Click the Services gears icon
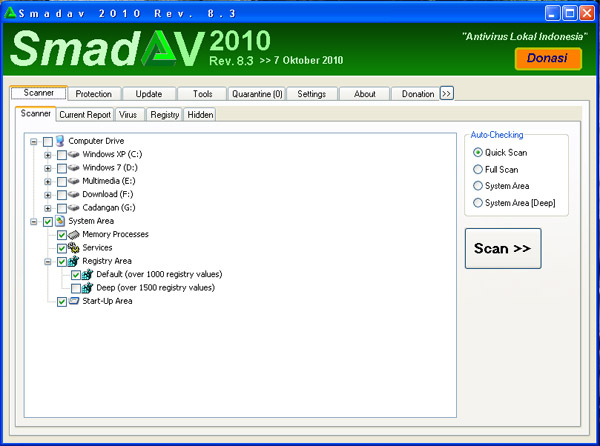The image size is (600, 446). (73, 248)
